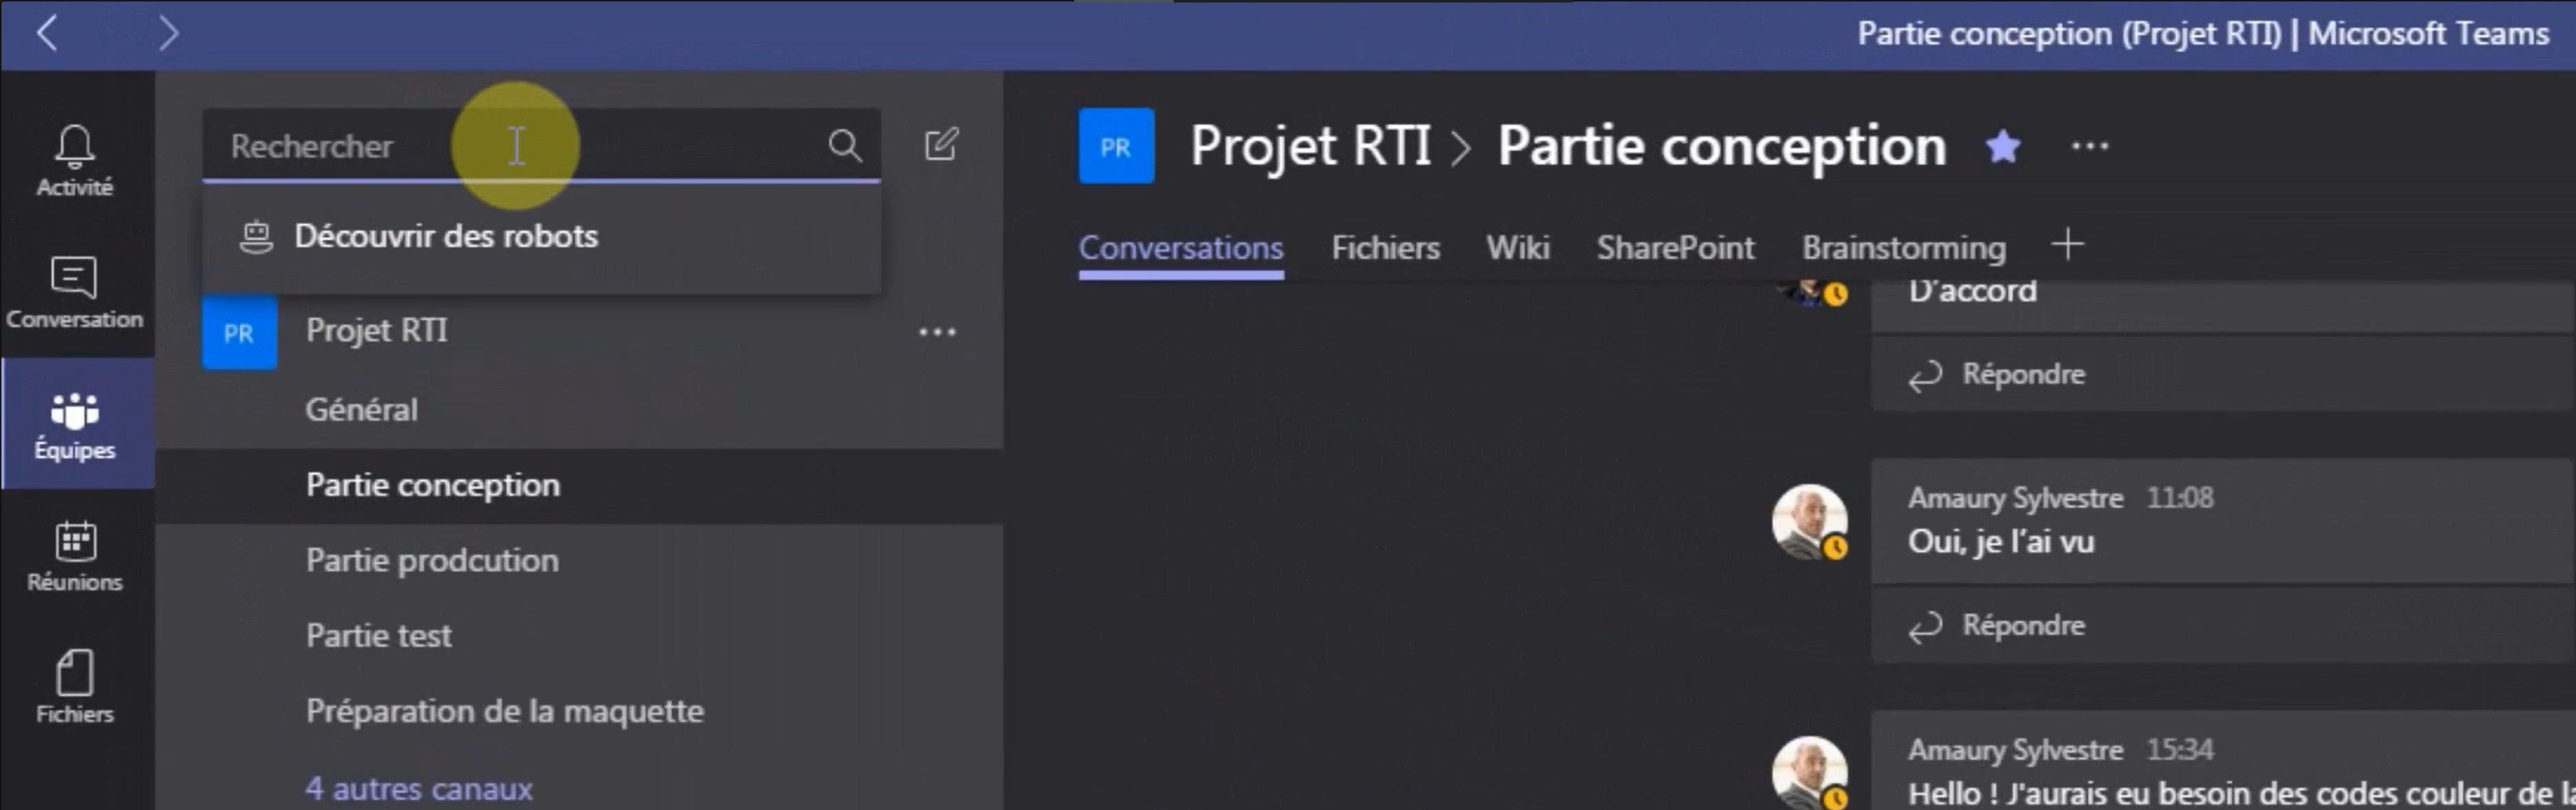Open more options next to channel title
This screenshot has height=810, width=2576.
point(2090,147)
